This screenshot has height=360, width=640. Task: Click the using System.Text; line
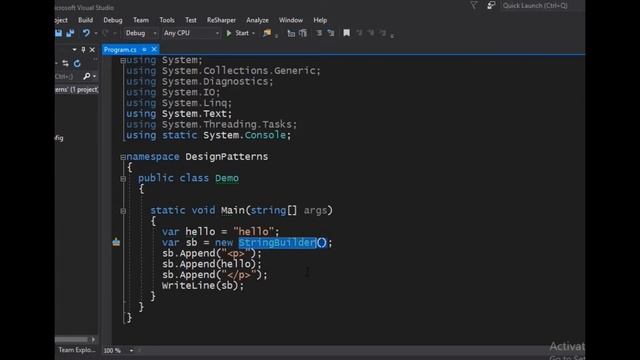pos(179,114)
